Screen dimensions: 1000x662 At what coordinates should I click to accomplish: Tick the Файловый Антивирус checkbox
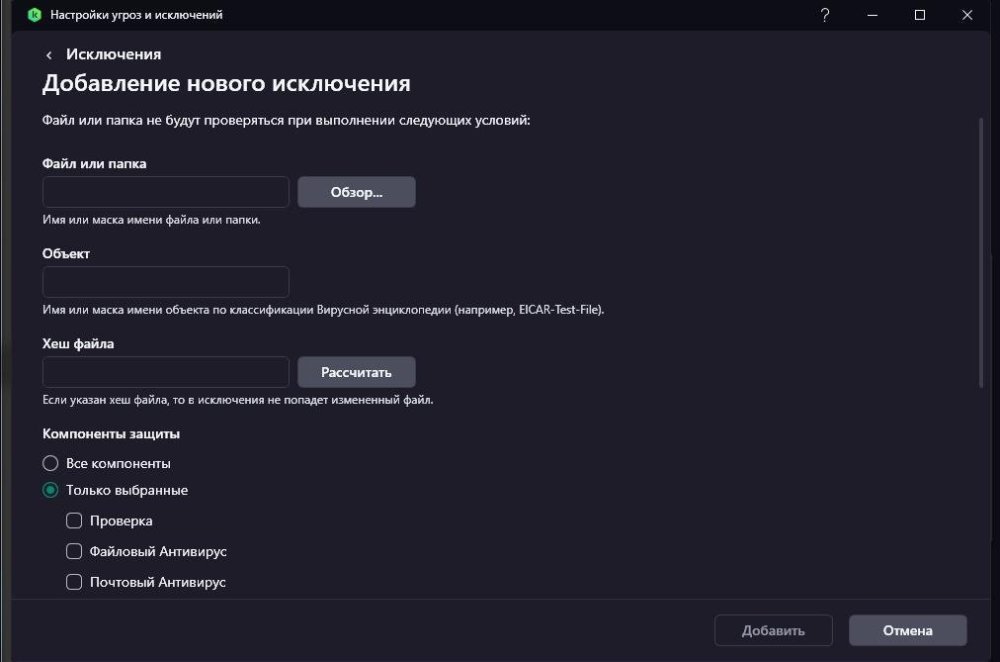point(74,551)
